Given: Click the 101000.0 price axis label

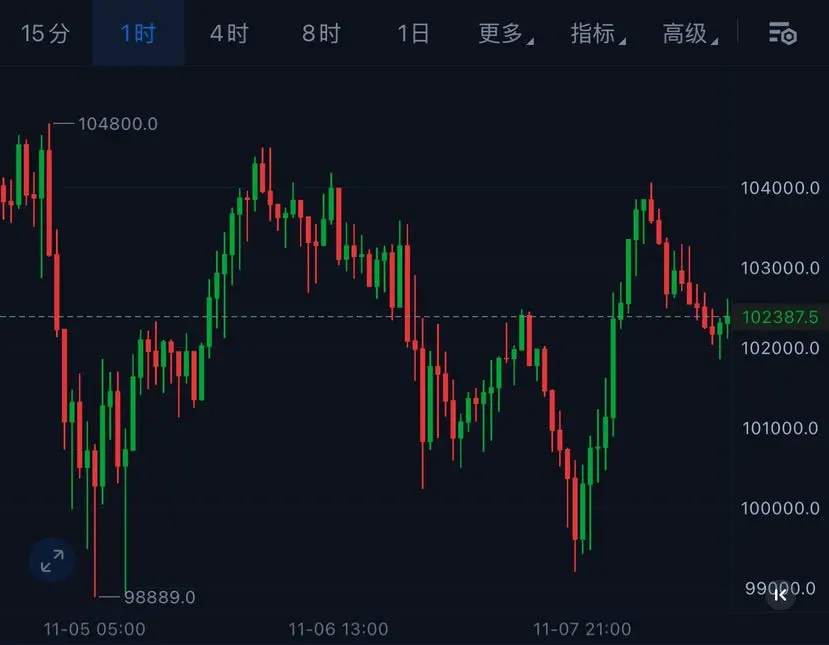Looking at the screenshot, I should [x=780, y=428].
